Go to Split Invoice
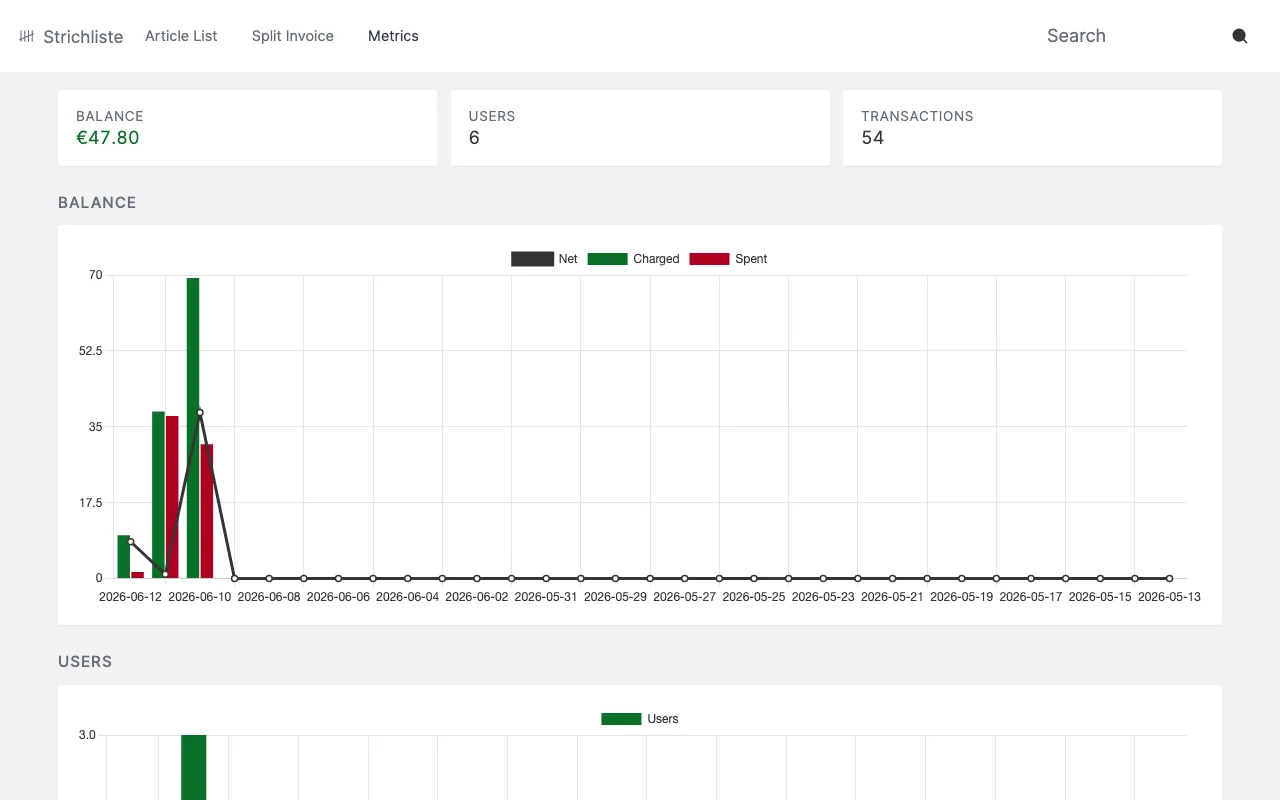Image resolution: width=1280 pixels, height=800 pixels. (x=293, y=36)
